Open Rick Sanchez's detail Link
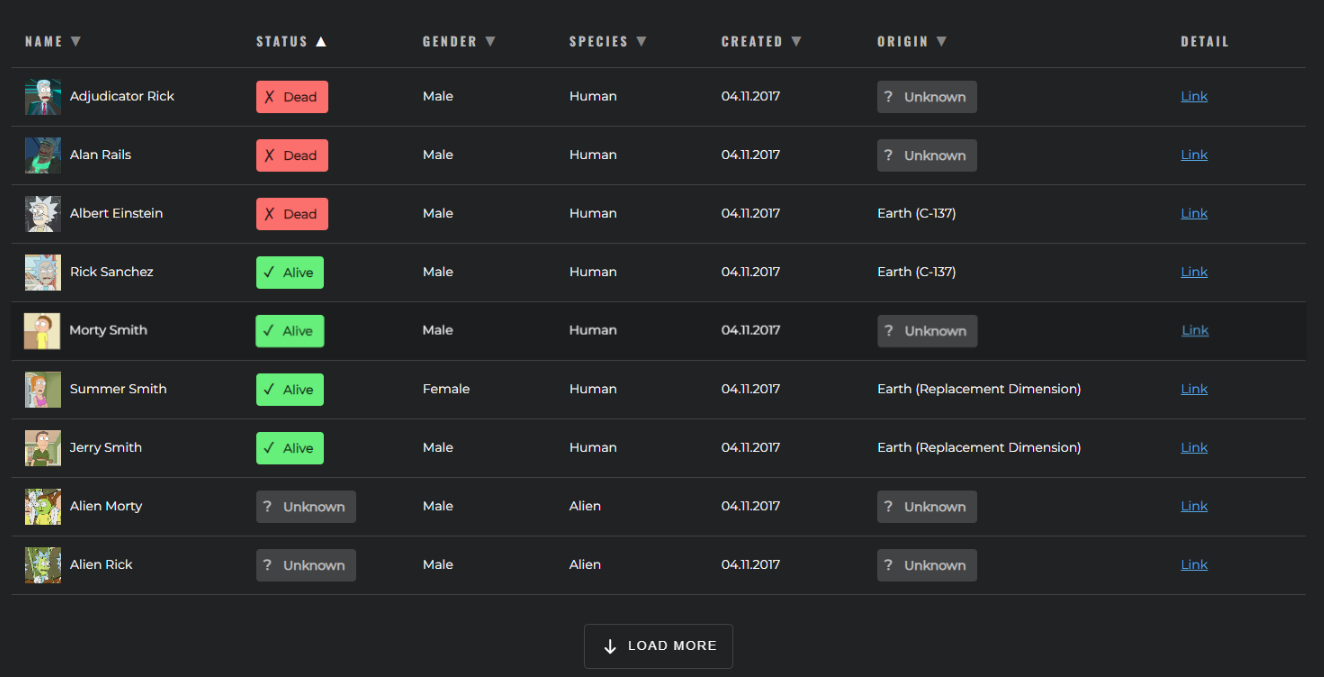The width and height of the screenshot is (1324, 677). click(x=1194, y=272)
